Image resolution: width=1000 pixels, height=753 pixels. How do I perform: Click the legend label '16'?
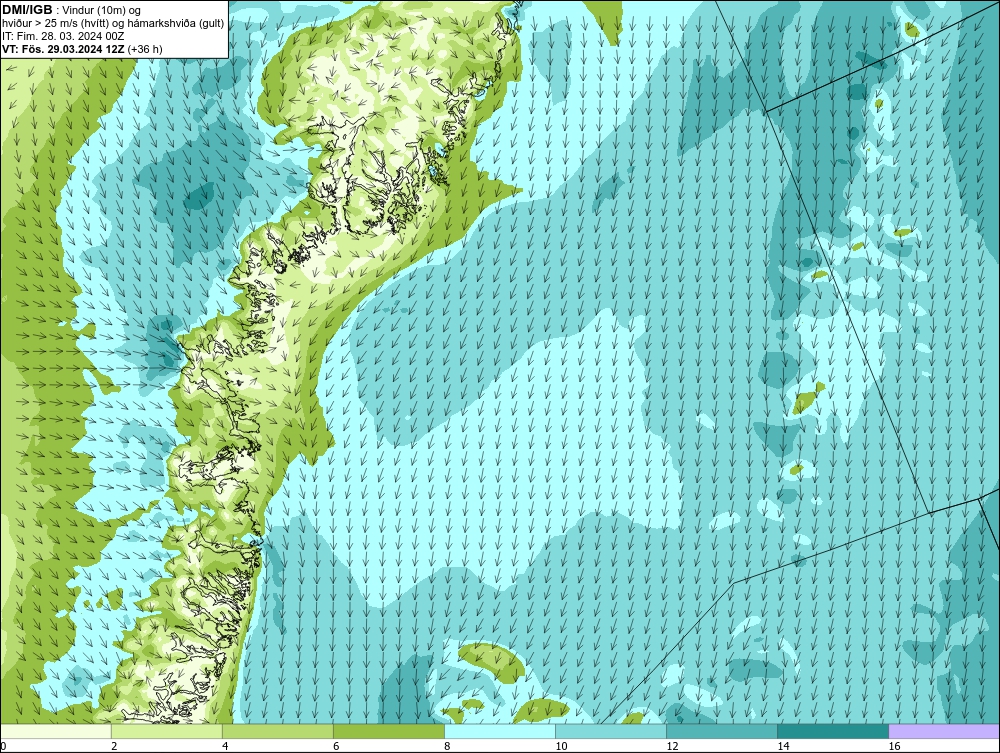[x=894, y=746]
